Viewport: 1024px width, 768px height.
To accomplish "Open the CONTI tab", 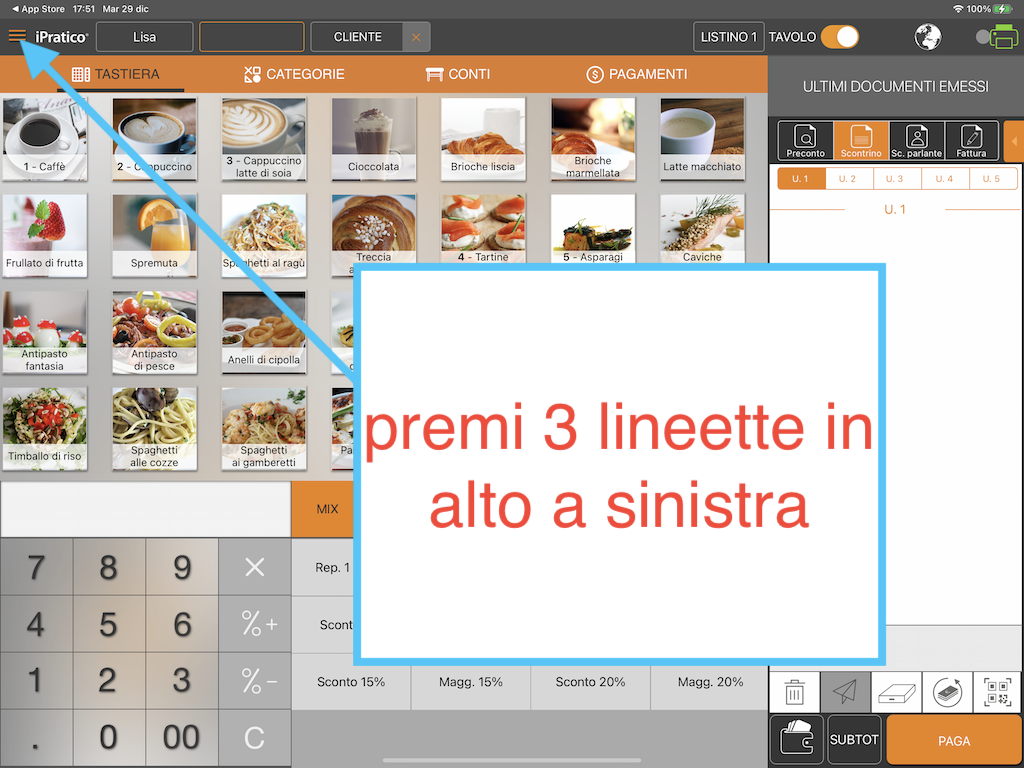I will [x=458, y=74].
